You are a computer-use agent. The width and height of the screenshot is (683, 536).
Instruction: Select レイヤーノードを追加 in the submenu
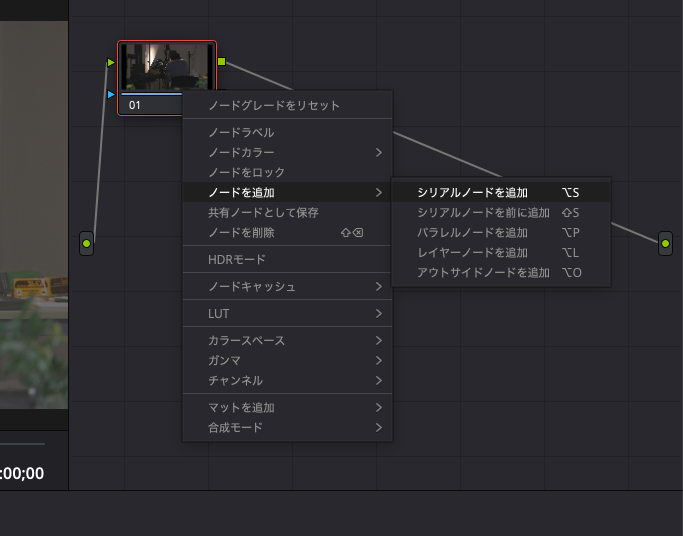point(472,252)
